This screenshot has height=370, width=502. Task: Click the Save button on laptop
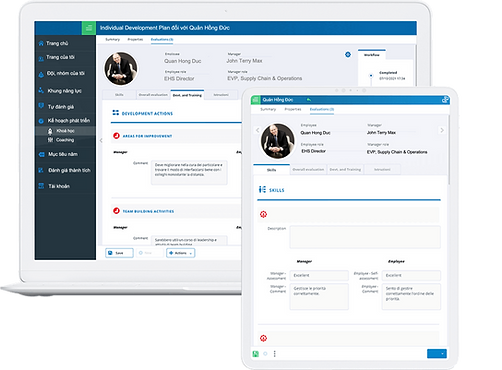pos(119,253)
